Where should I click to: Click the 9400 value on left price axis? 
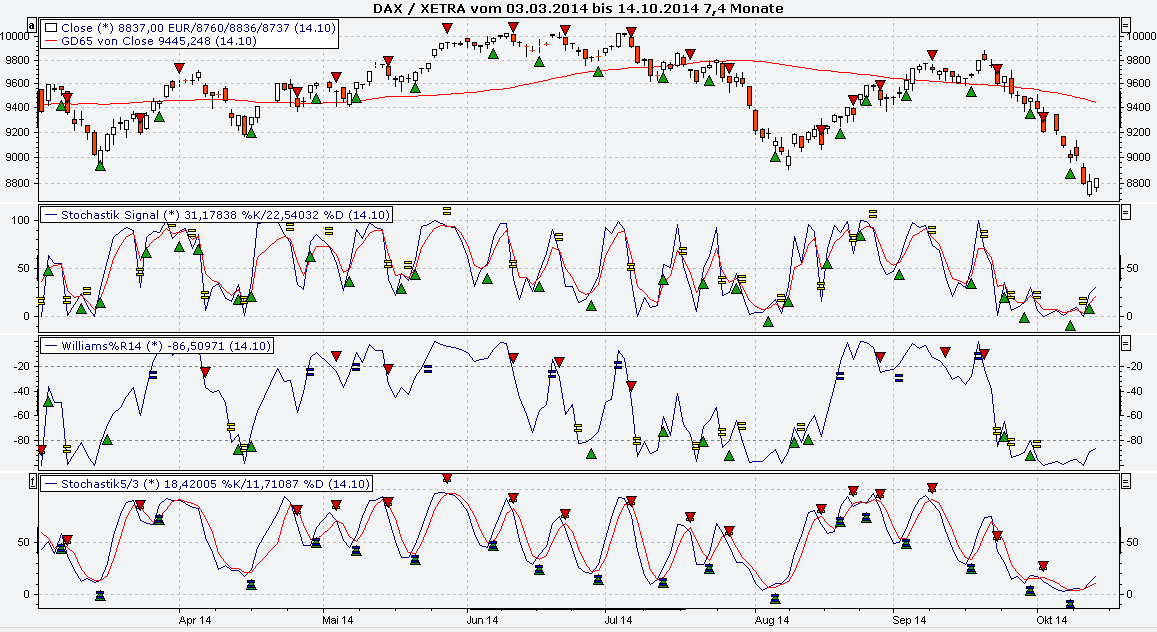coord(18,108)
